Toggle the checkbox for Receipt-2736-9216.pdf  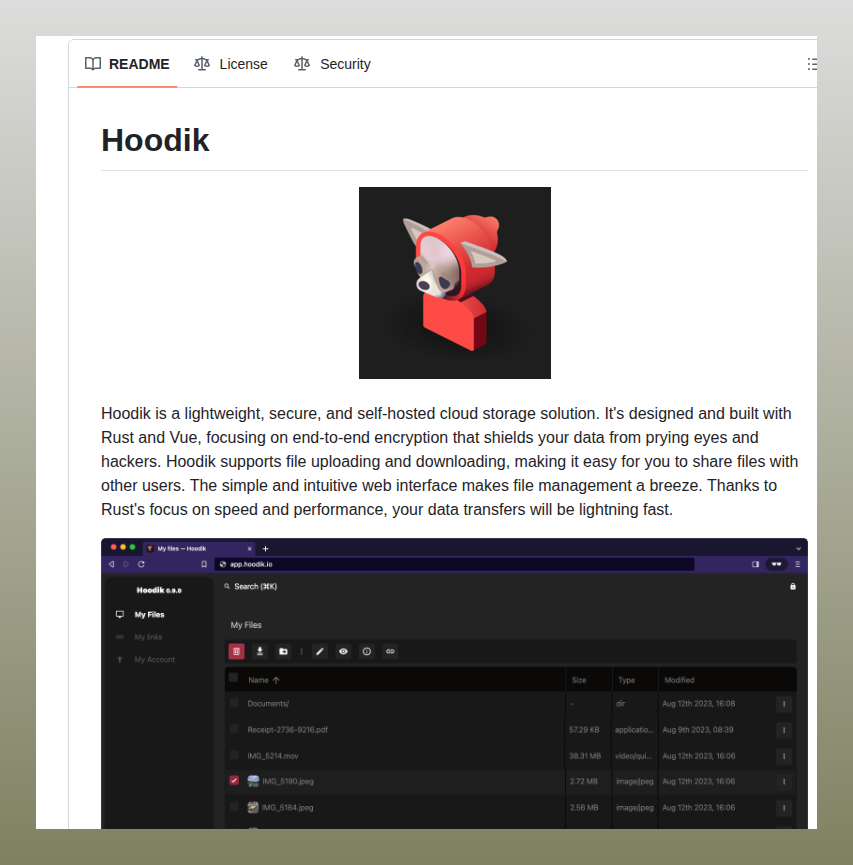pos(234,729)
